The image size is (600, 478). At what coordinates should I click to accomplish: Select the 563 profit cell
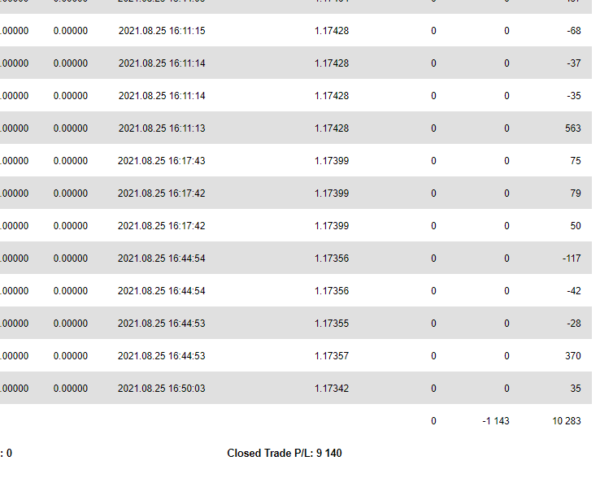[573, 128]
